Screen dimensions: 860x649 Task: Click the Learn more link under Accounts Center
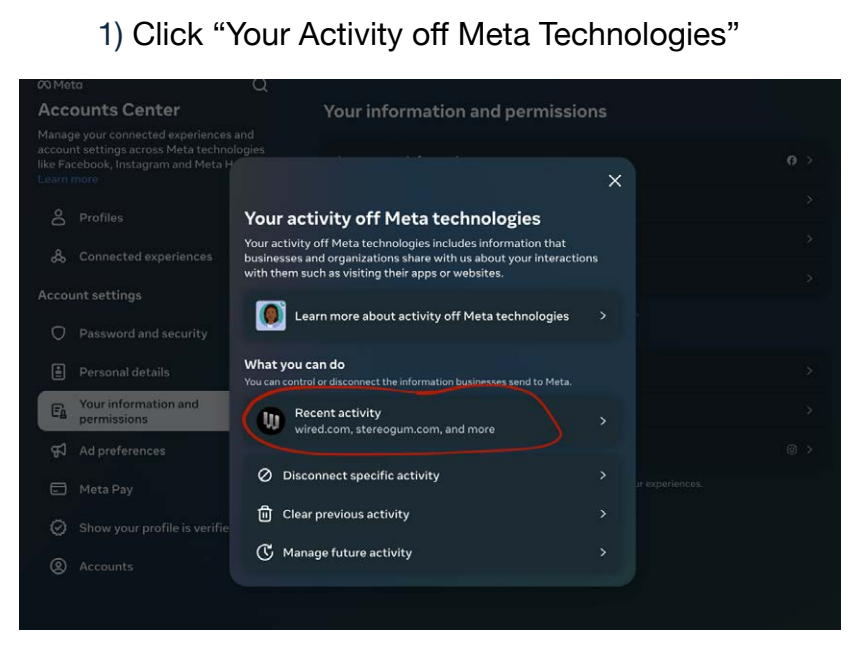pyautogui.click(x=68, y=179)
